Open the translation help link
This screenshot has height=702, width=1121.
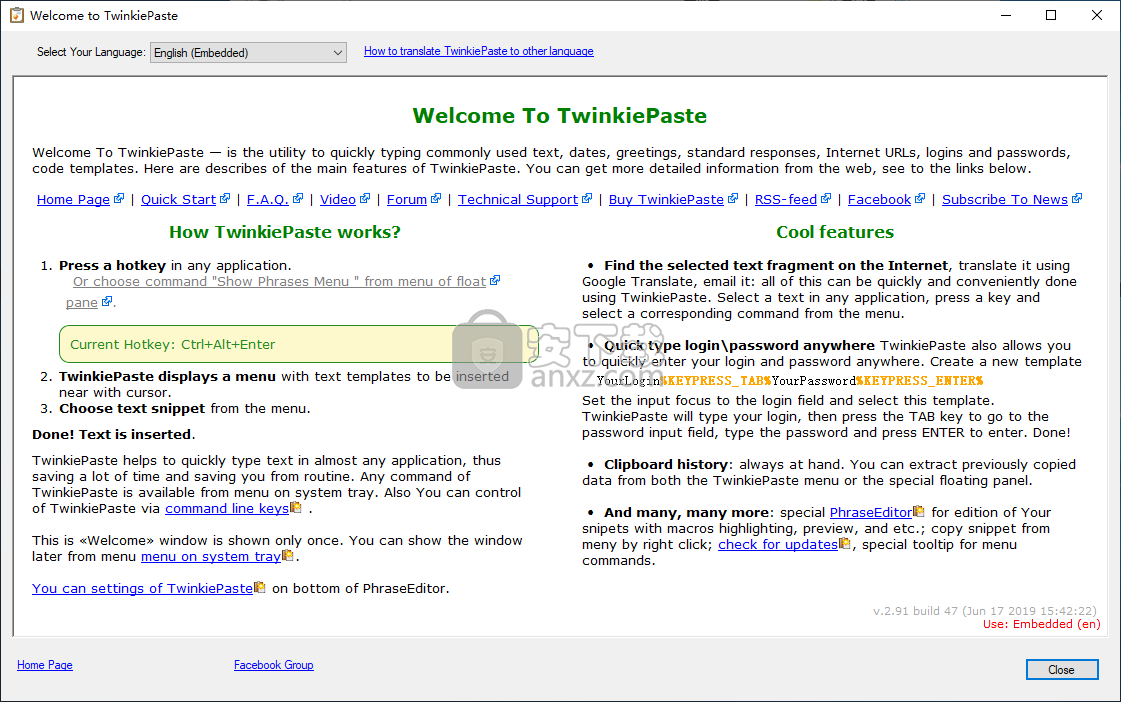[478, 51]
